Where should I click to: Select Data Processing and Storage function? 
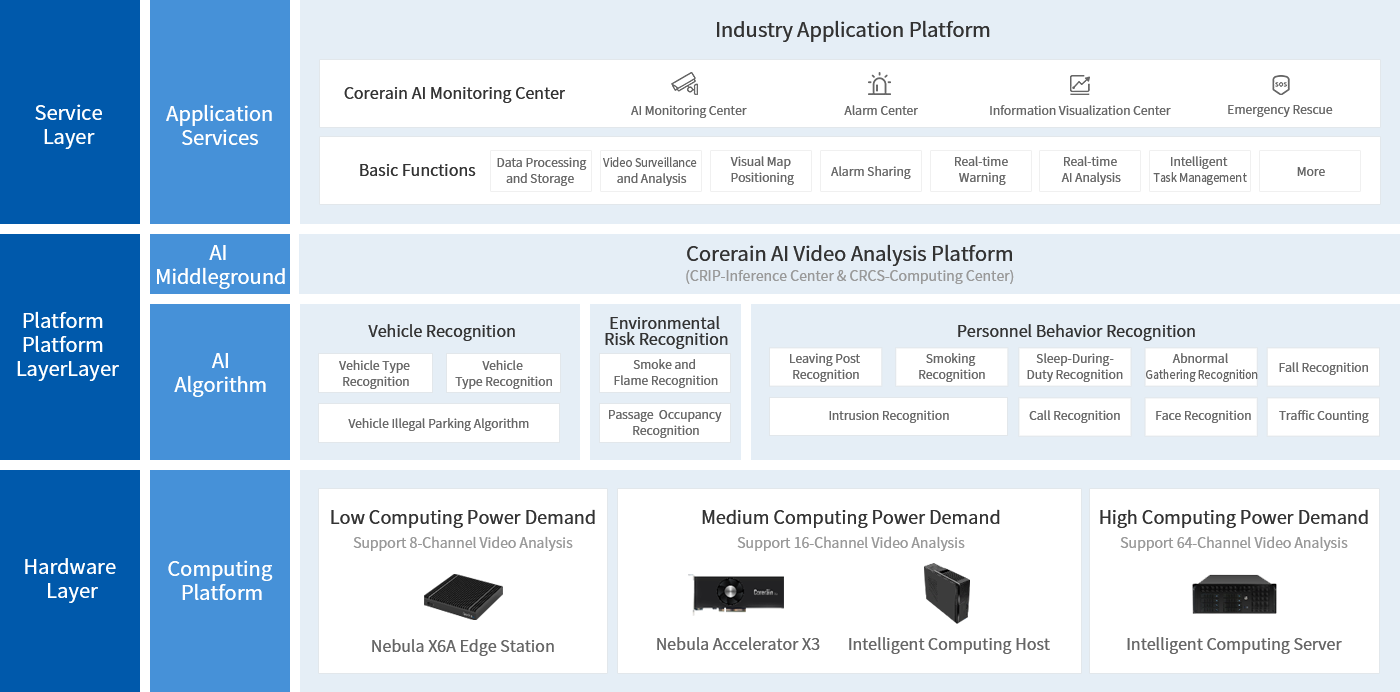(541, 171)
